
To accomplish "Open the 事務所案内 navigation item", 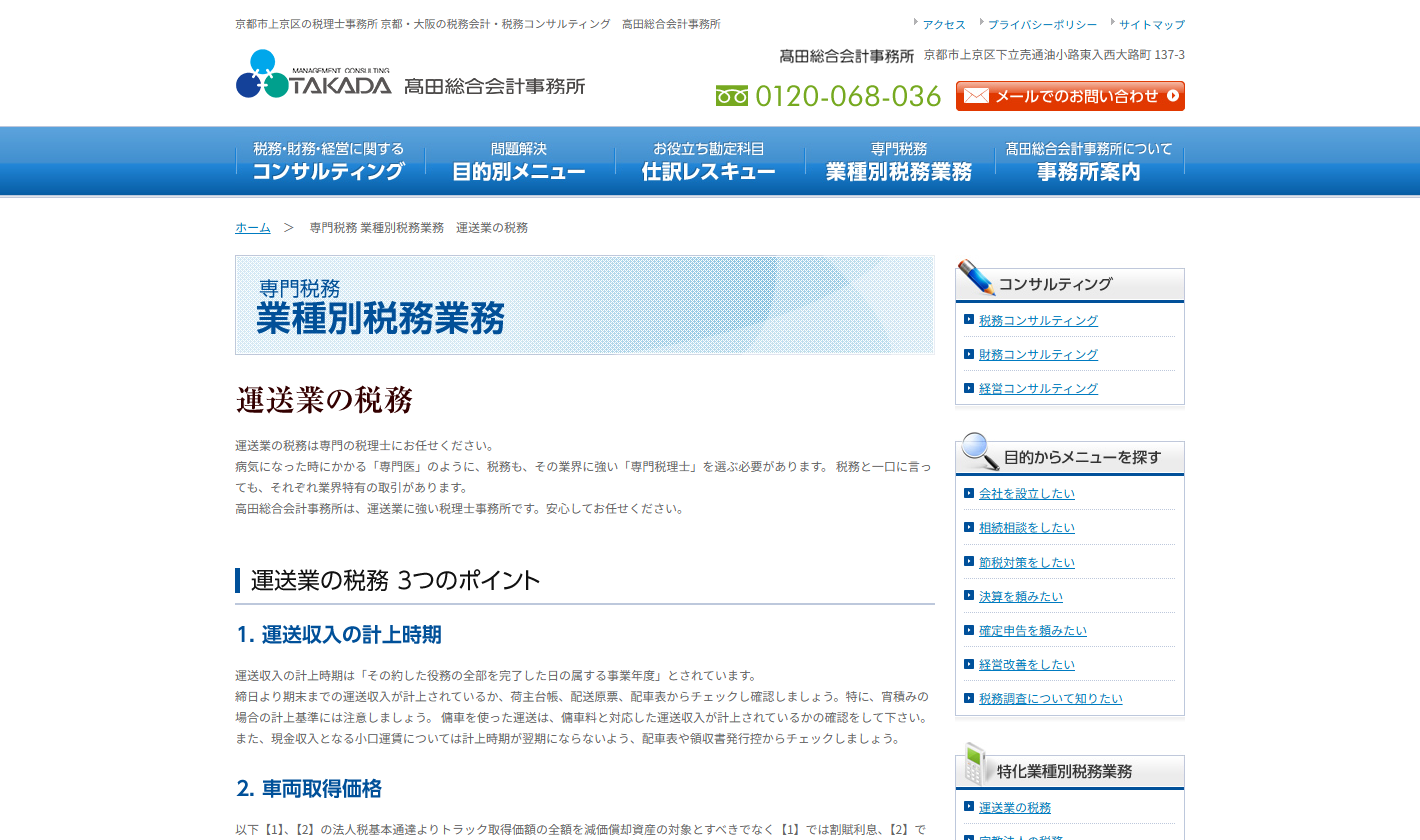I will [1090, 161].
